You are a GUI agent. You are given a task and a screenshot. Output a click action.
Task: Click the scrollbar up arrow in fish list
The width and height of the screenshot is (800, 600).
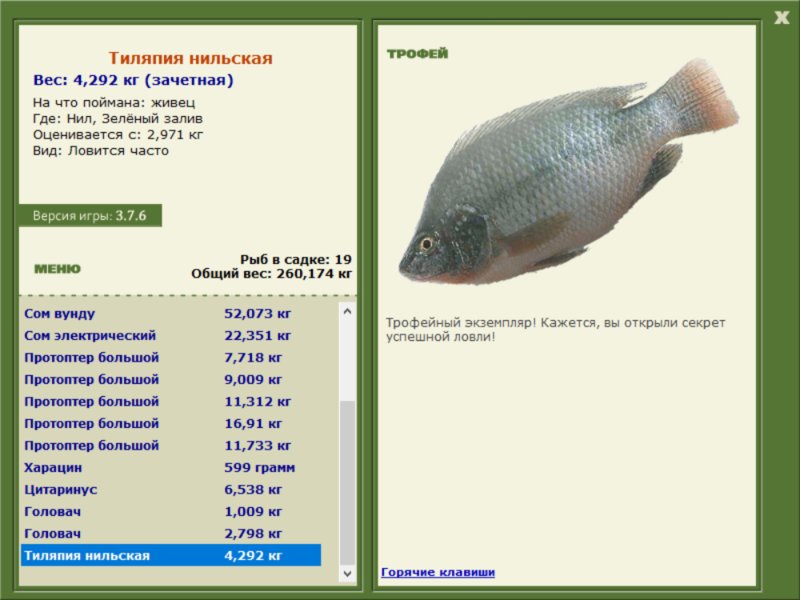[347, 311]
